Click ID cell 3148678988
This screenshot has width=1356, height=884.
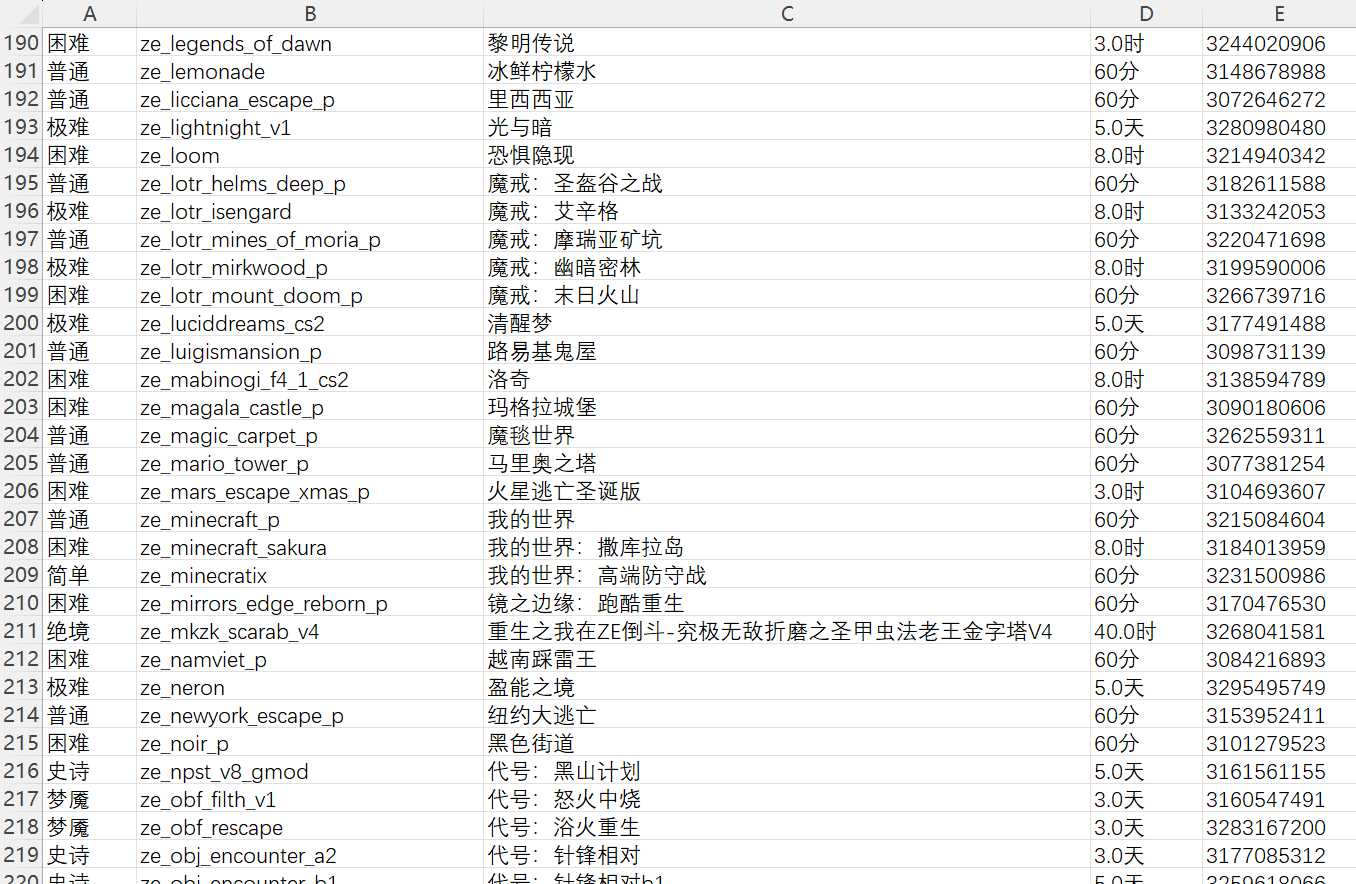1279,72
